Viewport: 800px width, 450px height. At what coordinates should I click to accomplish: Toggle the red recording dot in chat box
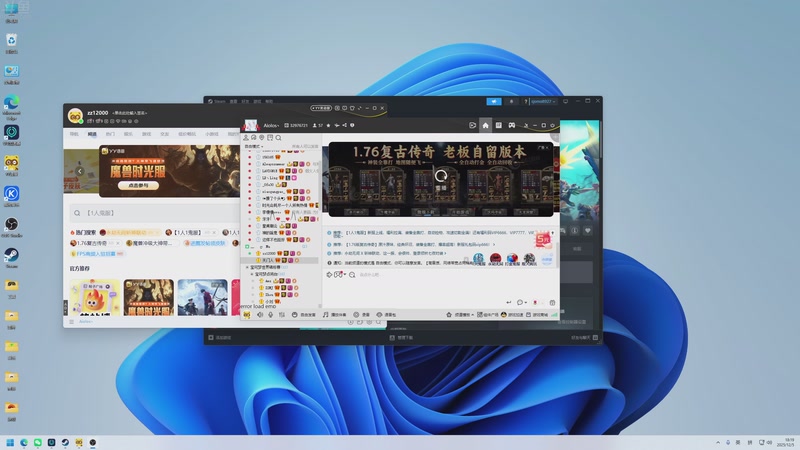coord(535,303)
